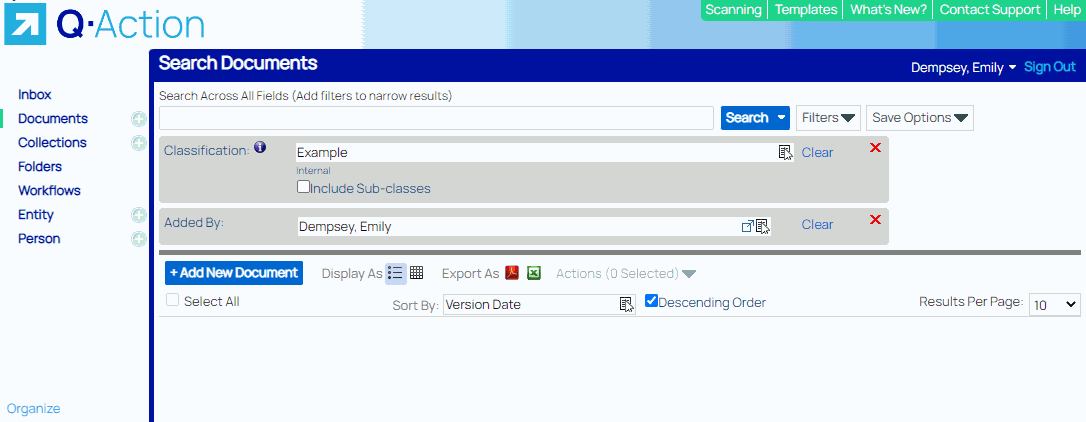The width and height of the screenshot is (1086, 422).
Task: Export results as Excel icon
Action: (x=534, y=273)
